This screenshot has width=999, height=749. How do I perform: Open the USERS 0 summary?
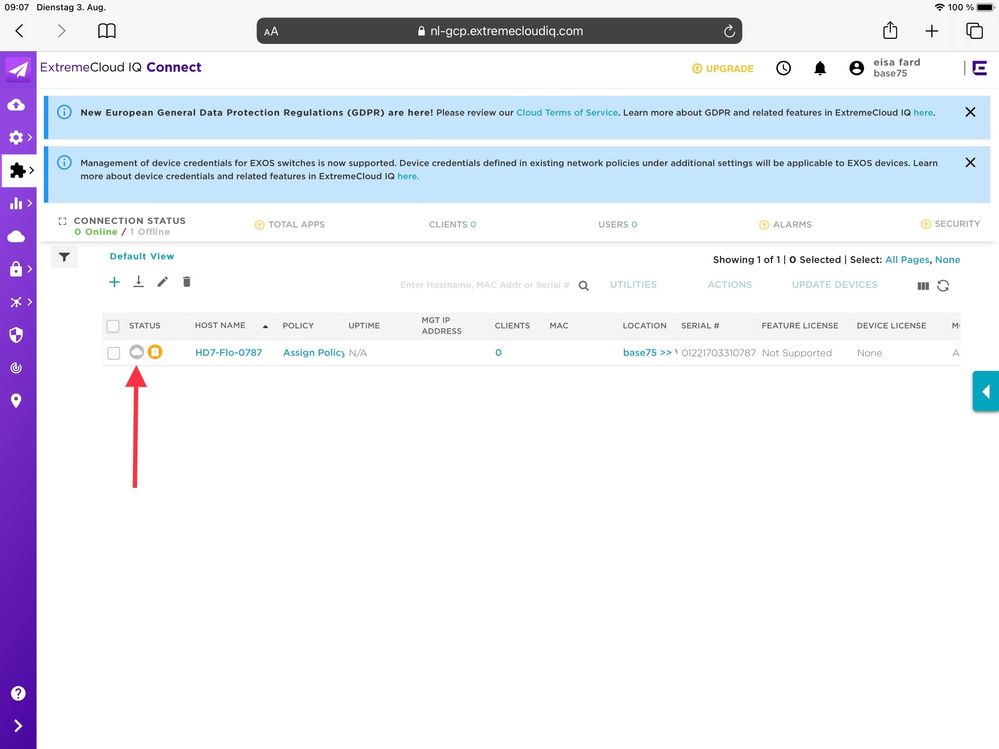tap(617, 224)
